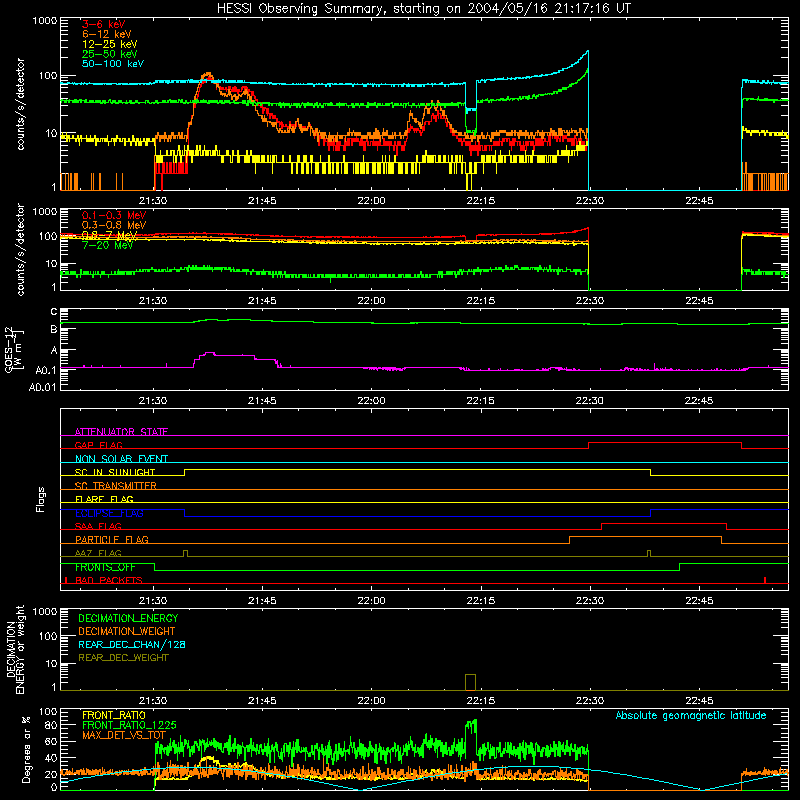Select the 'SC_IN_SUNLIGHT' flag label
This screenshot has width=800, height=800.
(115, 472)
